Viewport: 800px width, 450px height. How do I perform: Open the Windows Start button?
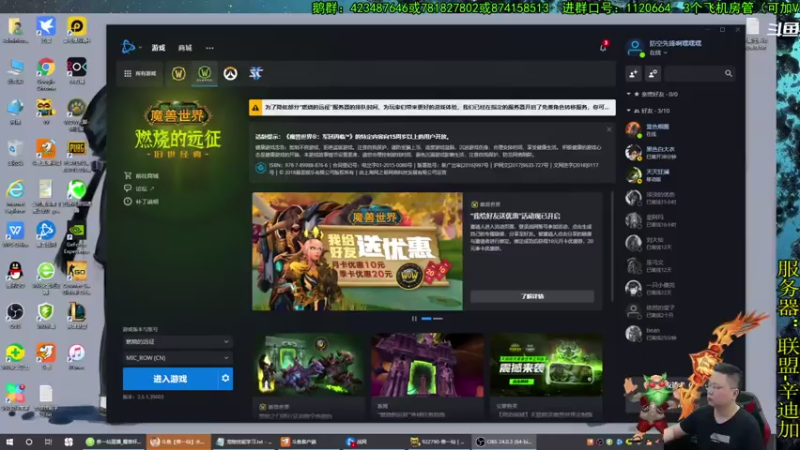[9, 442]
